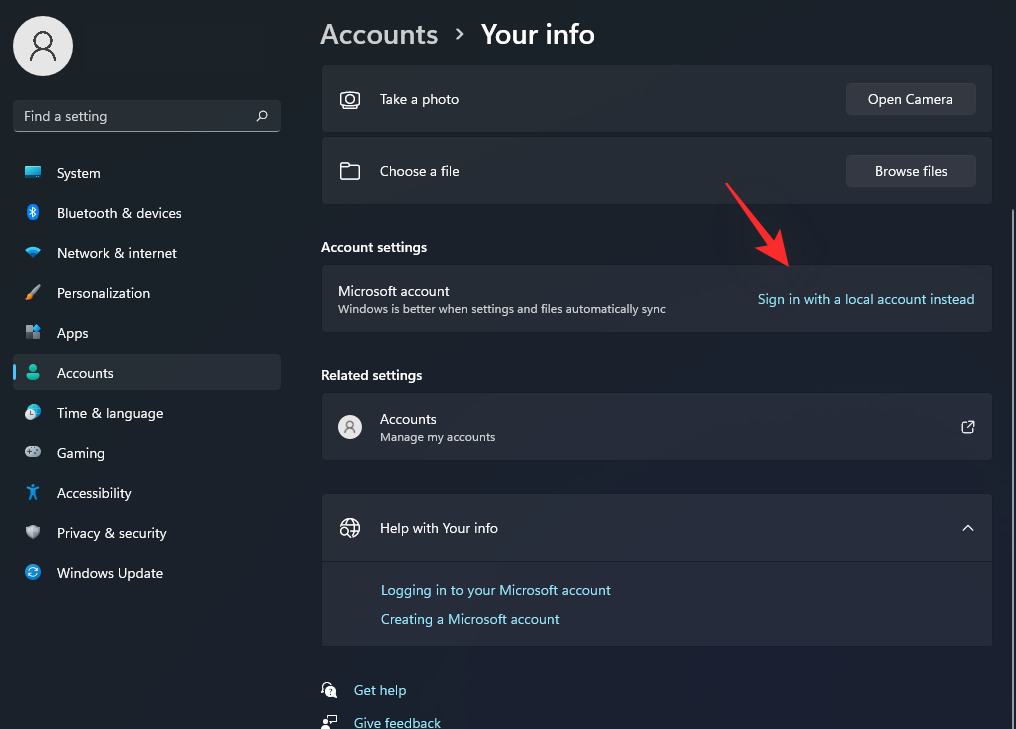Image resolution: width=1016 pixels, height=729 pixels.
Task: Navigate back via Accounts breadcrumb
Action: (x=379, y=35)
